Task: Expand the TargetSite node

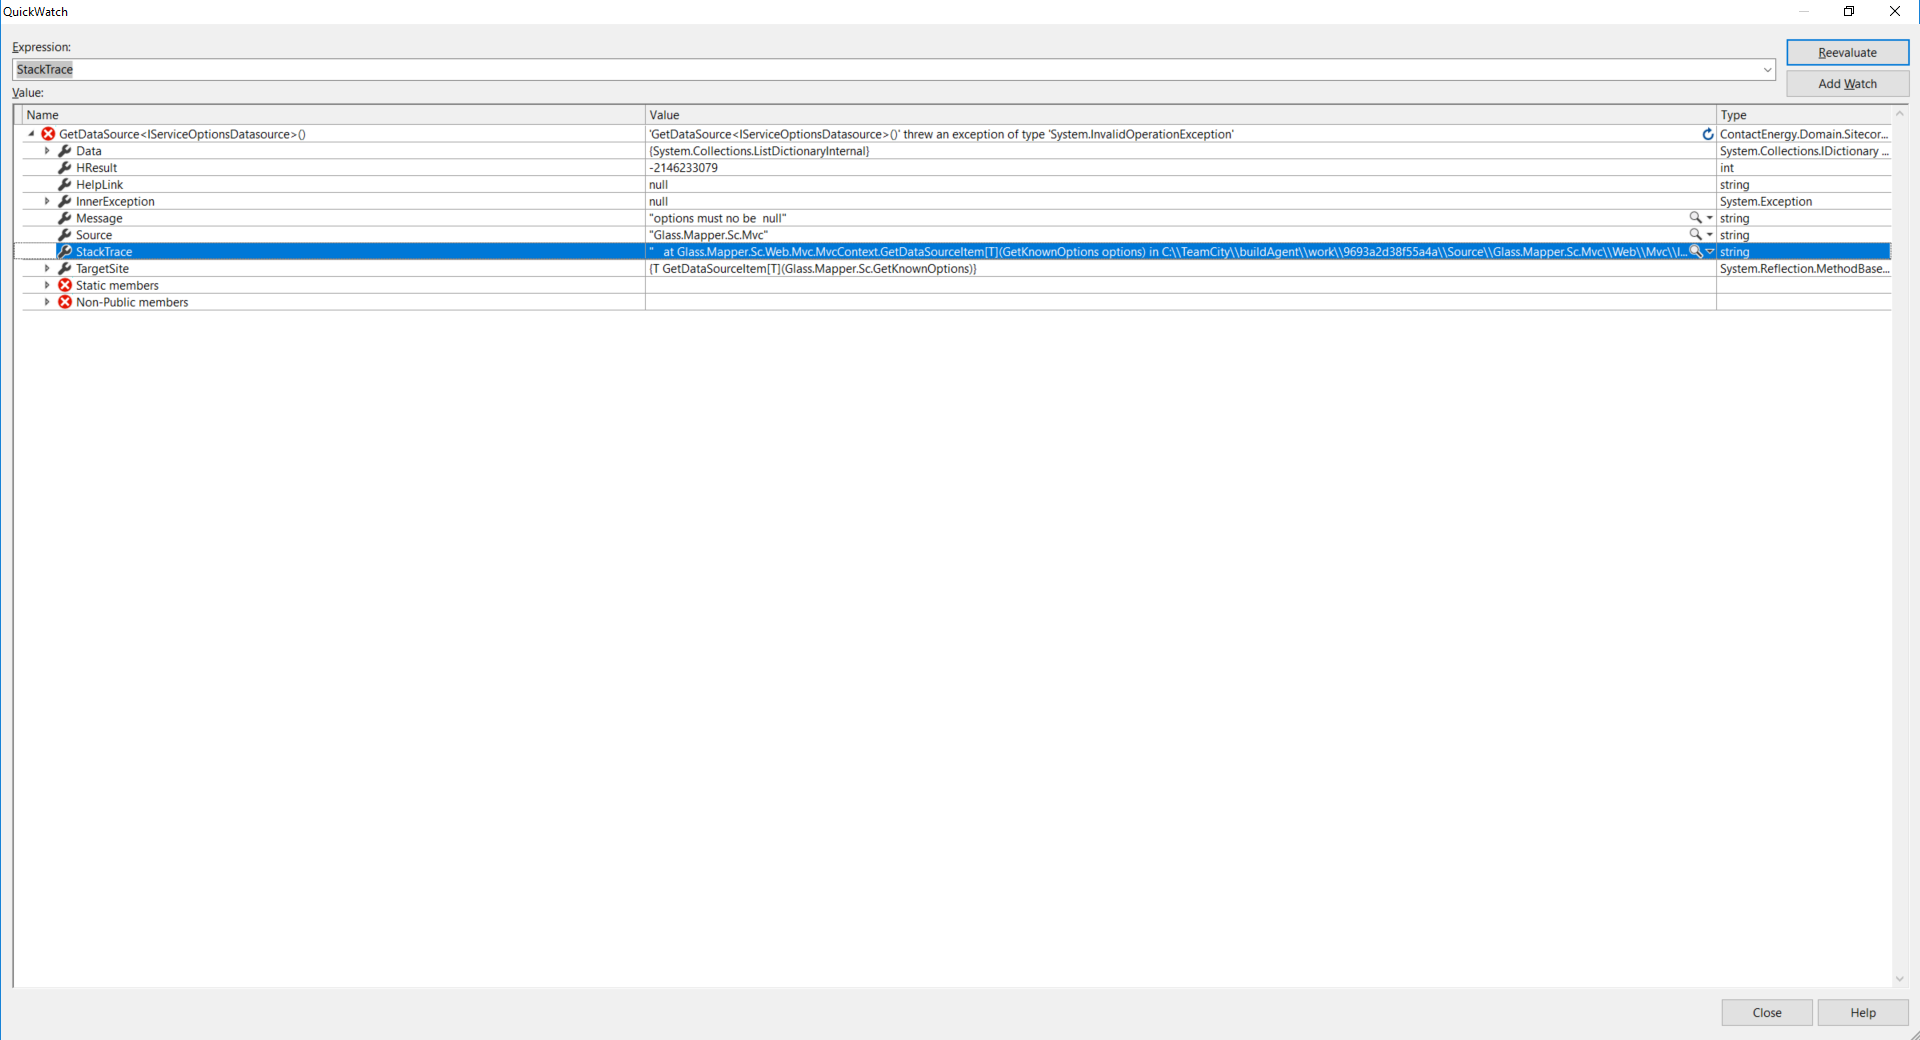Action: pyautogui.click(x=47, y=269)
